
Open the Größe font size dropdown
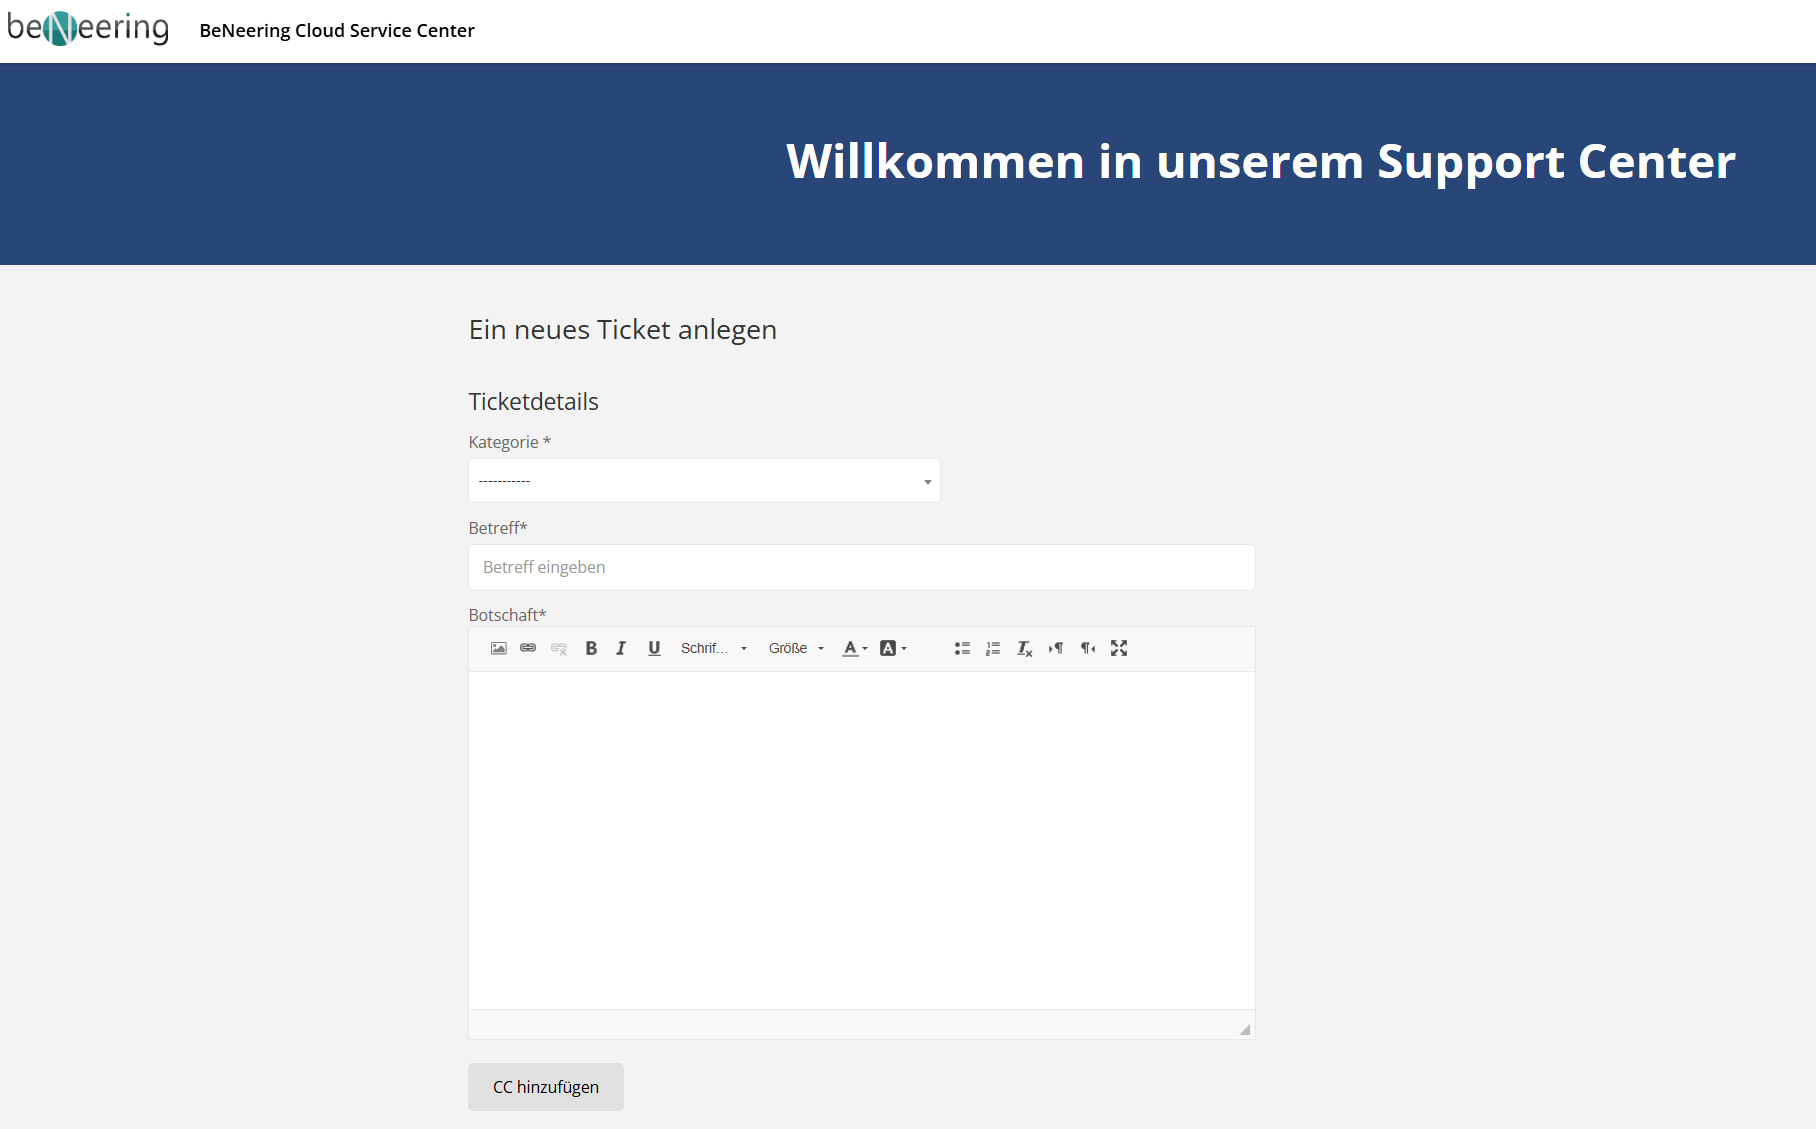coord(796,648)
